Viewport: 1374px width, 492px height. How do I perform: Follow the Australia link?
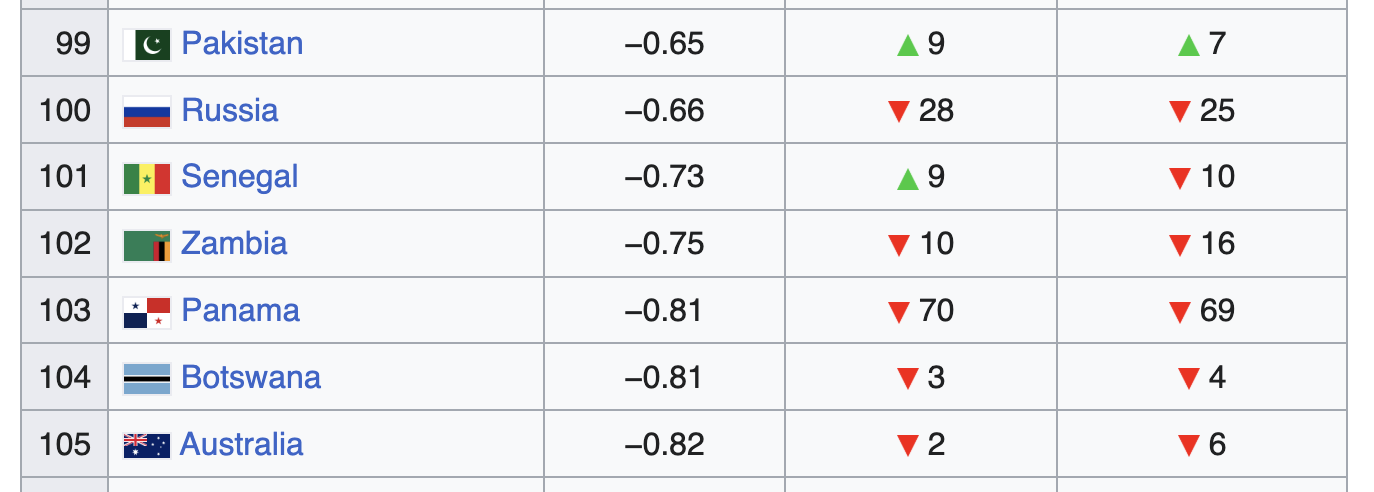click(x=241, y=444)
